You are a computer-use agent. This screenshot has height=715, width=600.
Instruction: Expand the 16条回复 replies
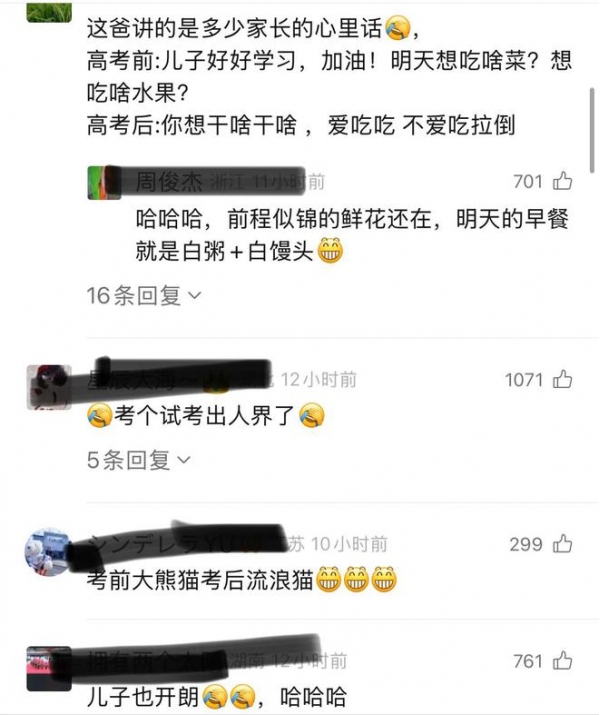[144, 295]
